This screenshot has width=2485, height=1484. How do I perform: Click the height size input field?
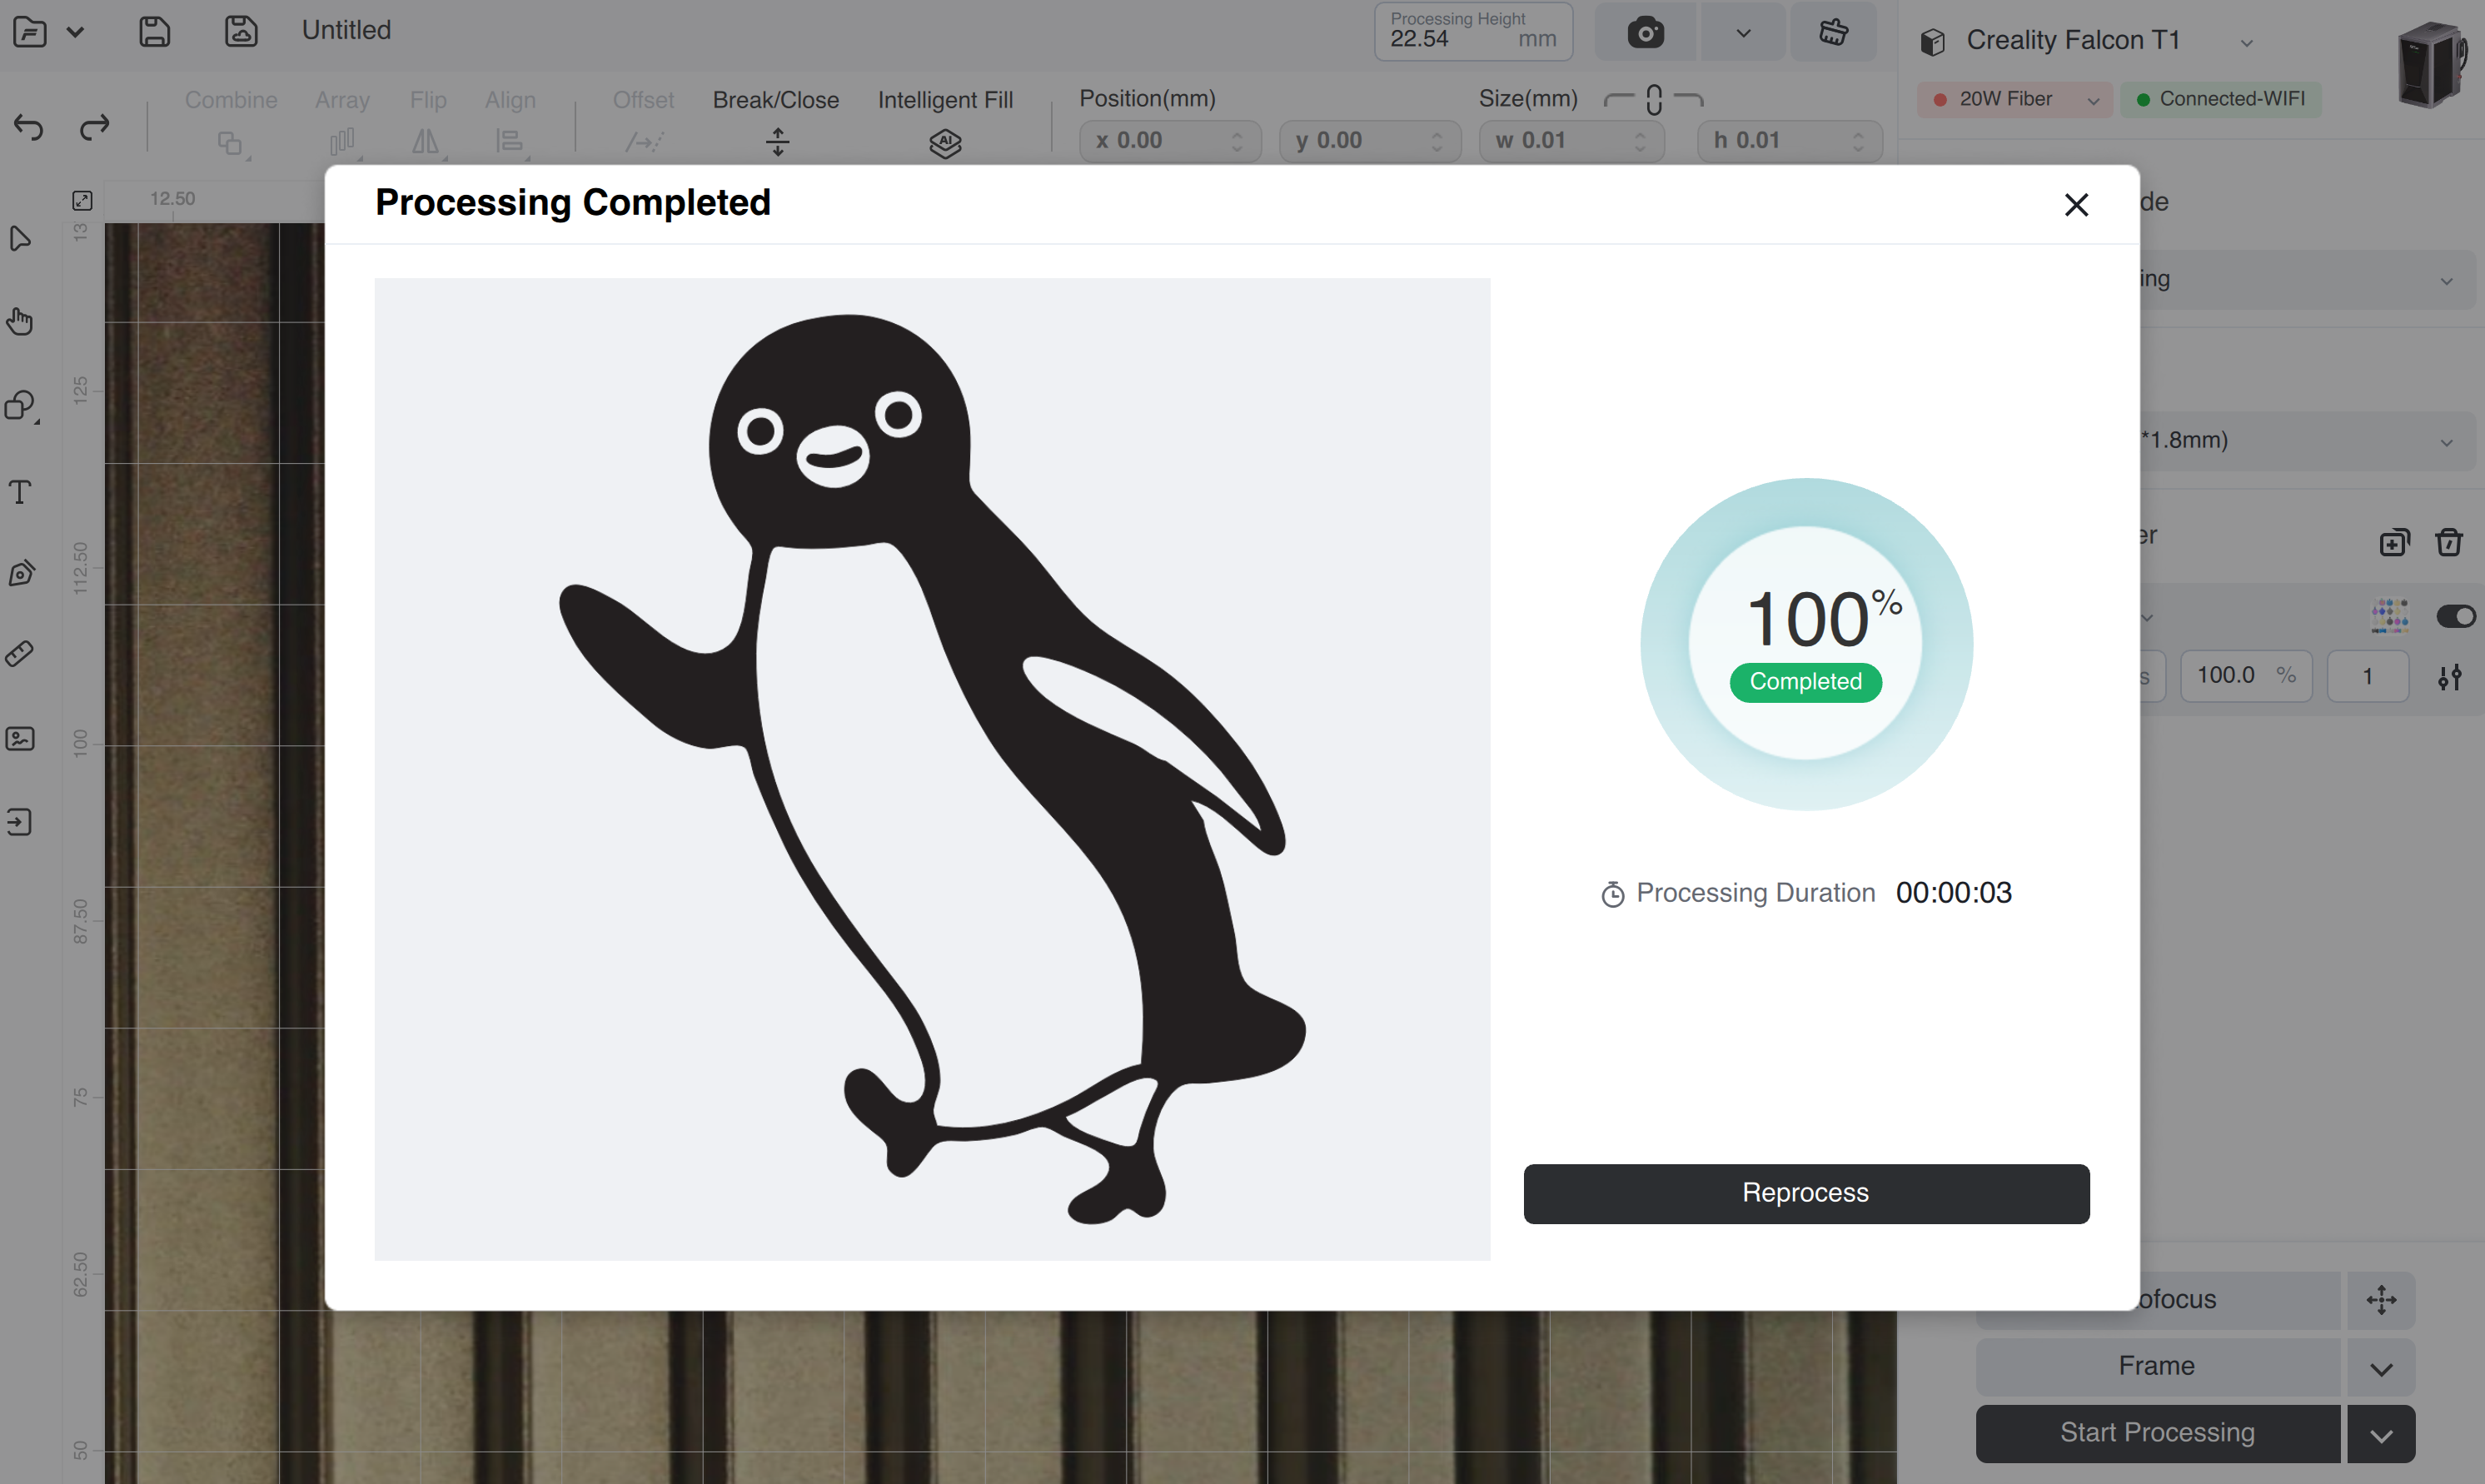(x=1790, y=141)
